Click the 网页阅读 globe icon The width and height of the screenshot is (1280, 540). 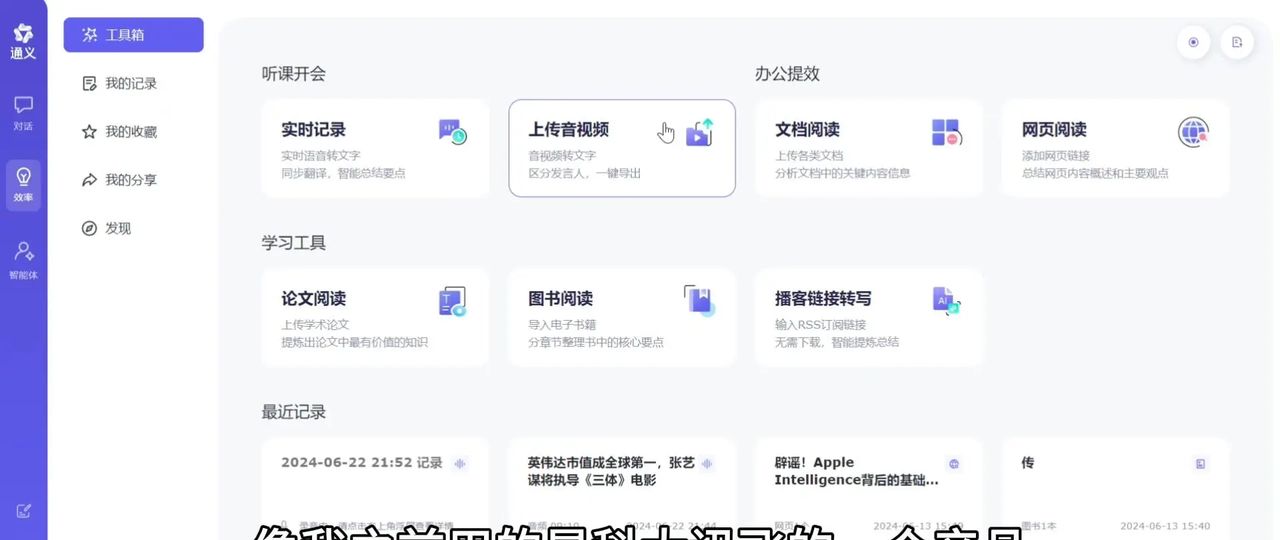tap(1193, 132)
